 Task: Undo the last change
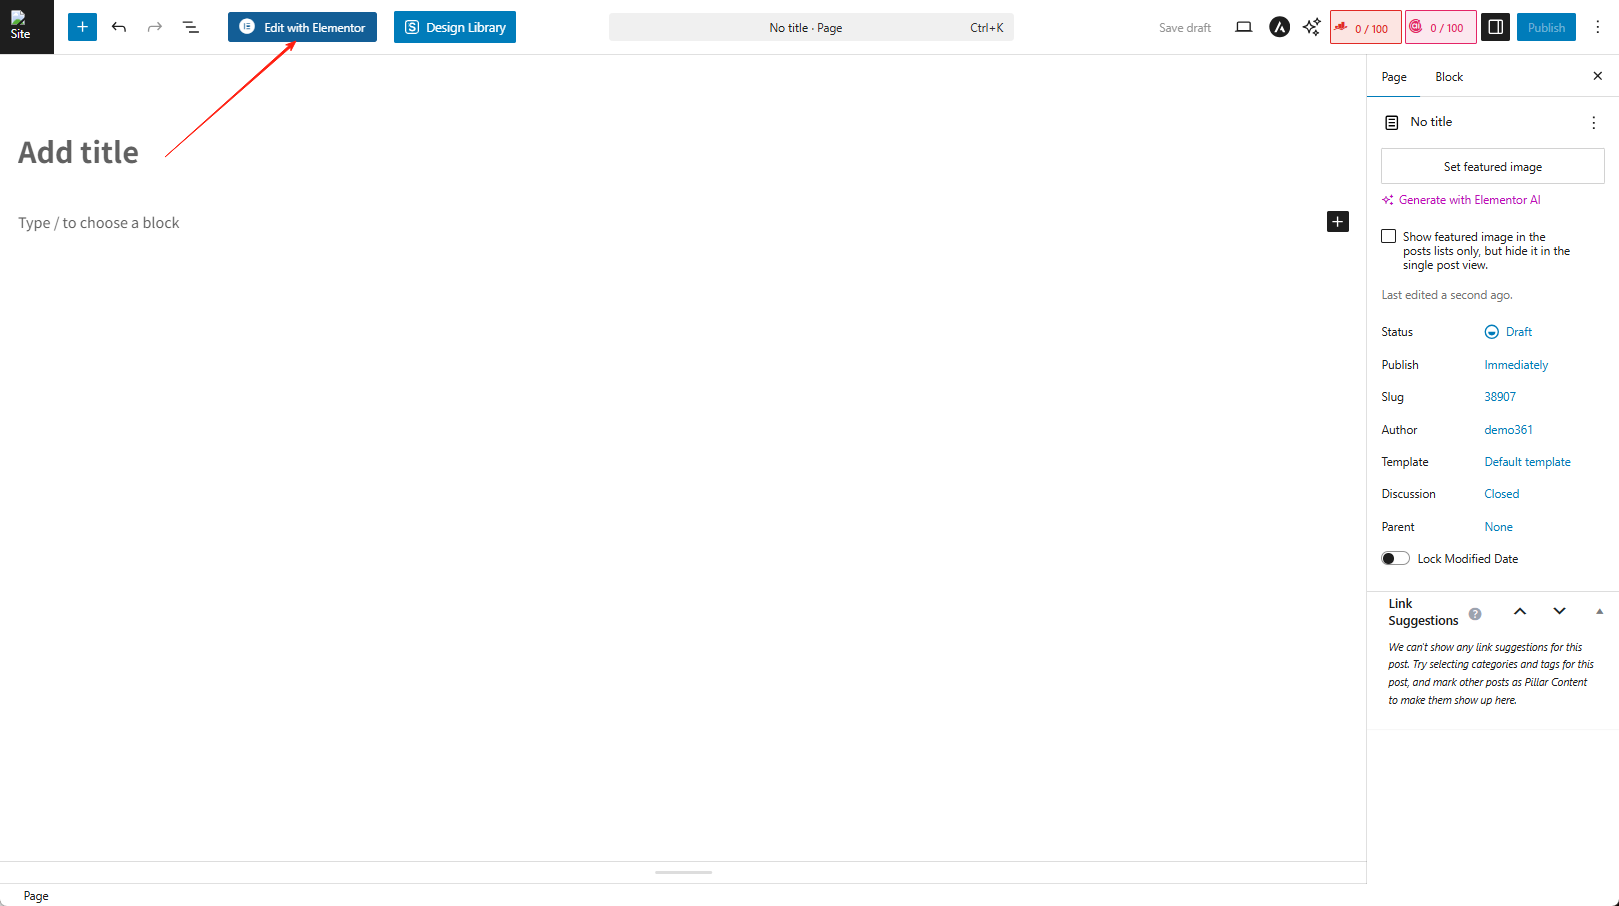[x=119, y=27]
